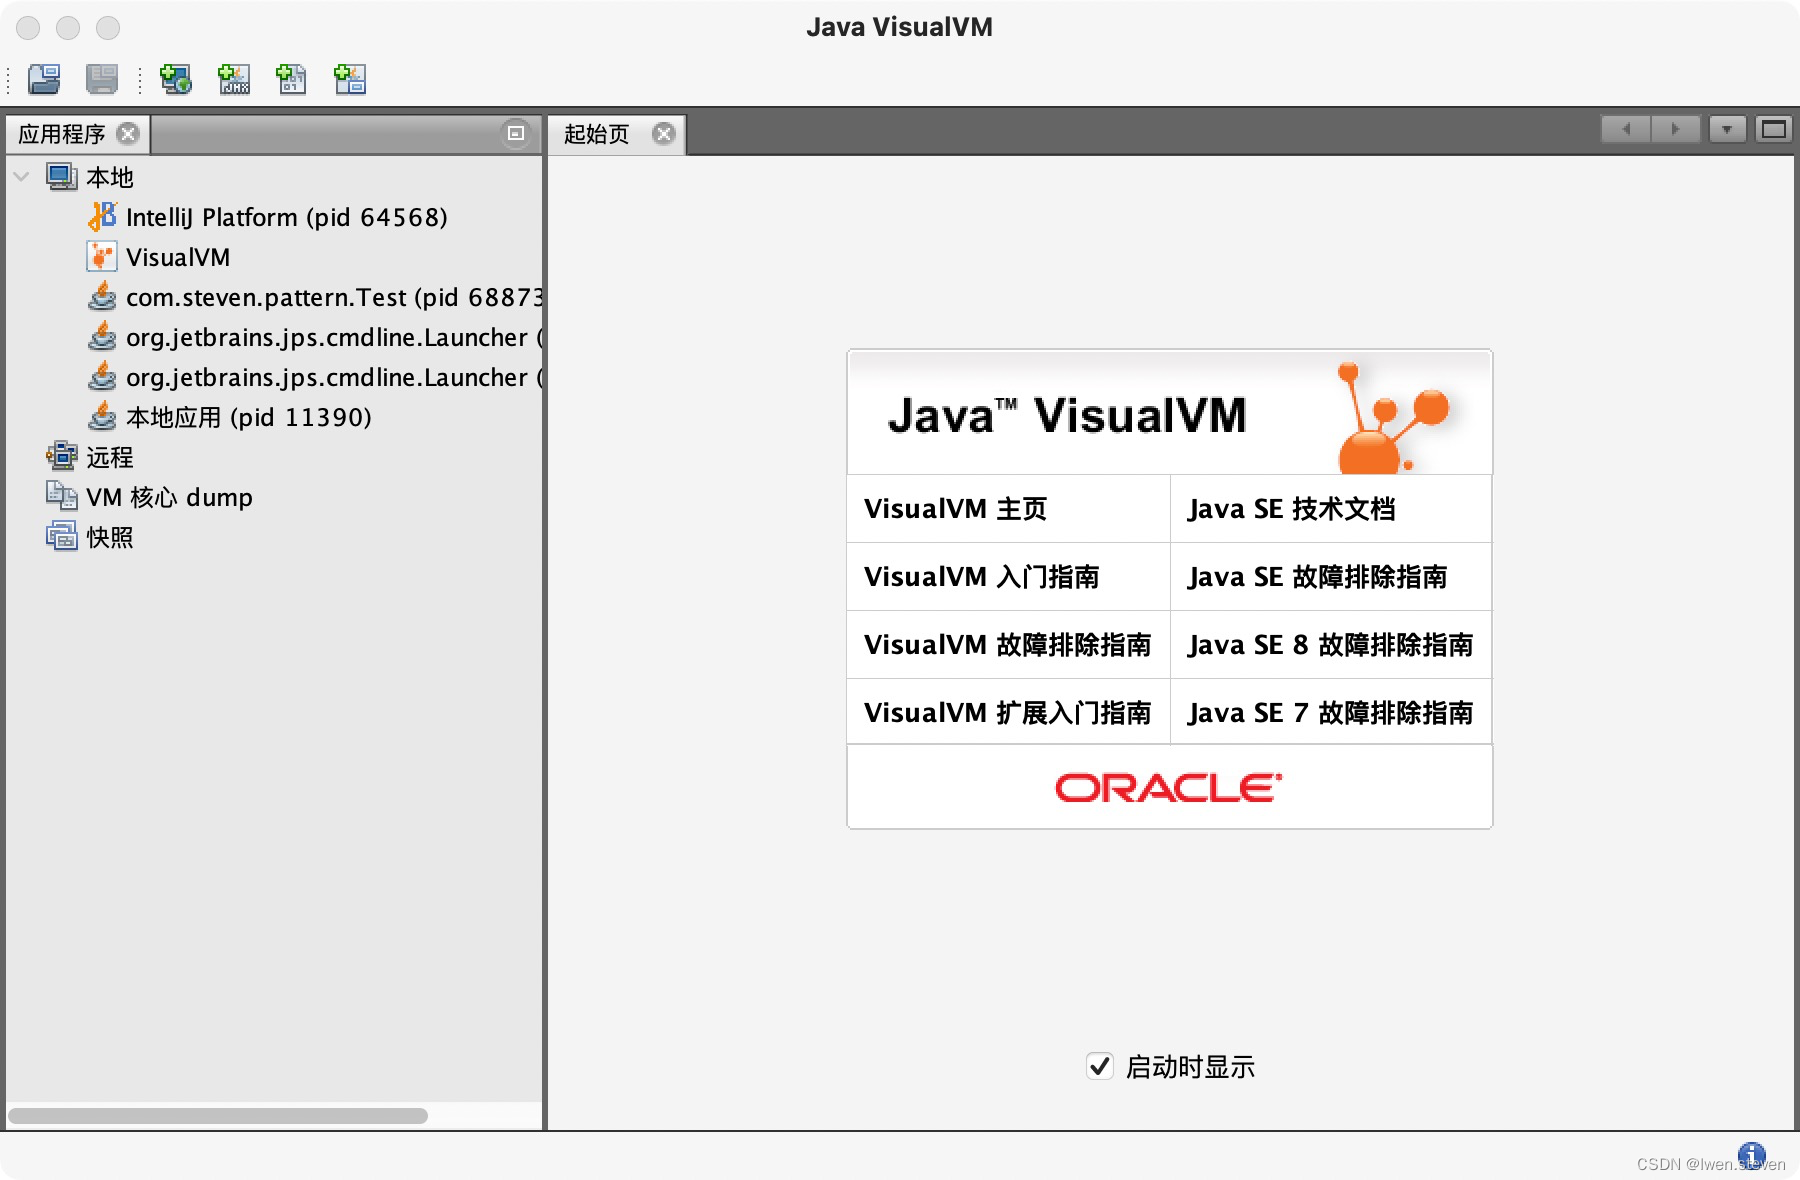Viewport: 1800px width, 1180px height.
Task: Click the Add remote host toolbar icon
Action: point(176,79)
